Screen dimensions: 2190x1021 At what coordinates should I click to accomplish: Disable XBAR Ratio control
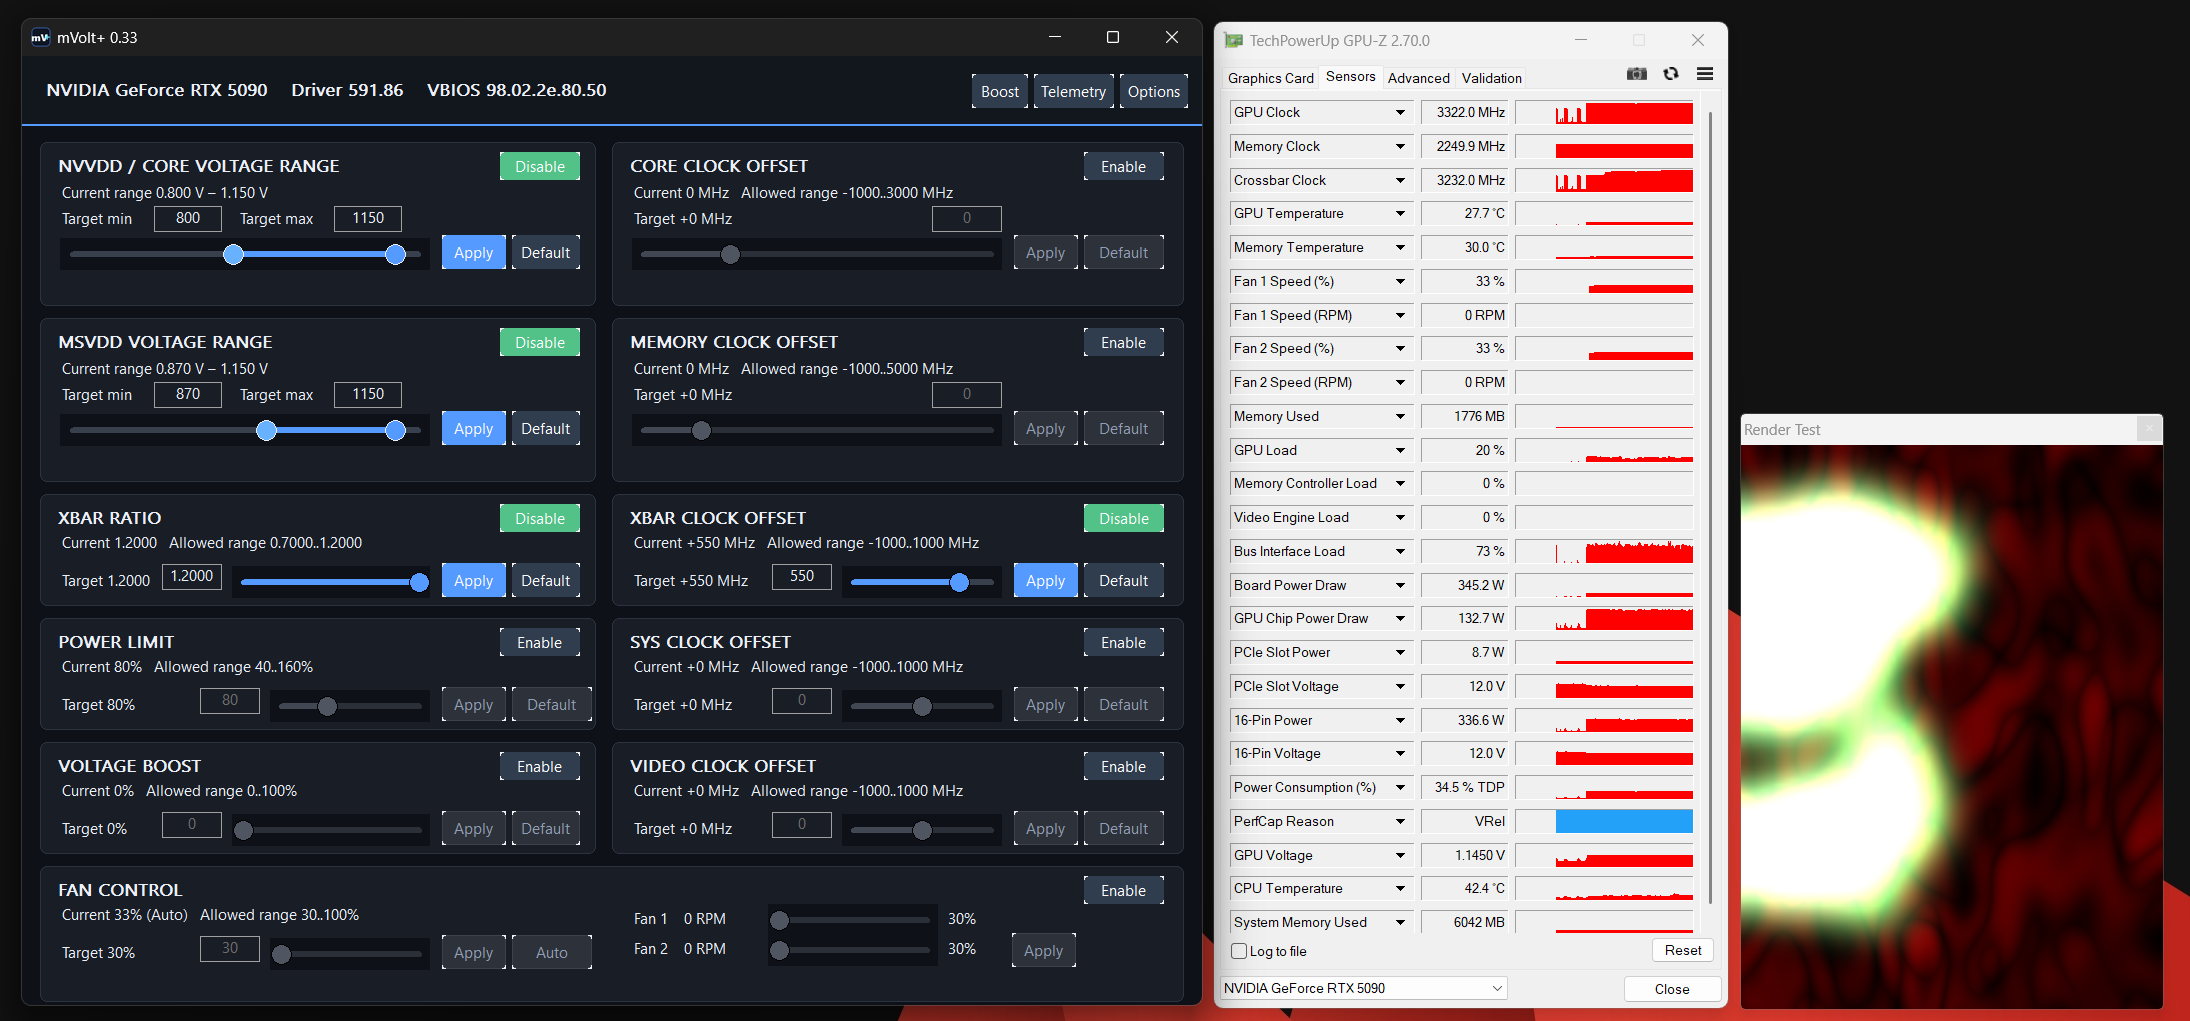tap(540, 519)
